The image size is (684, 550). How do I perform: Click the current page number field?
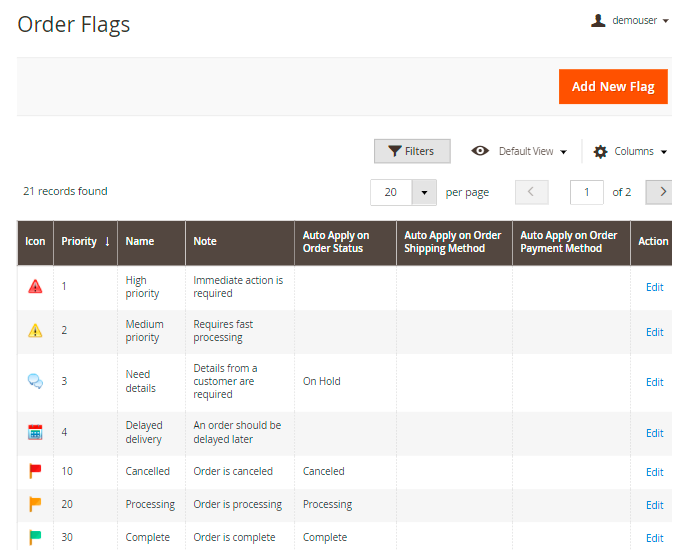[586, 192]
